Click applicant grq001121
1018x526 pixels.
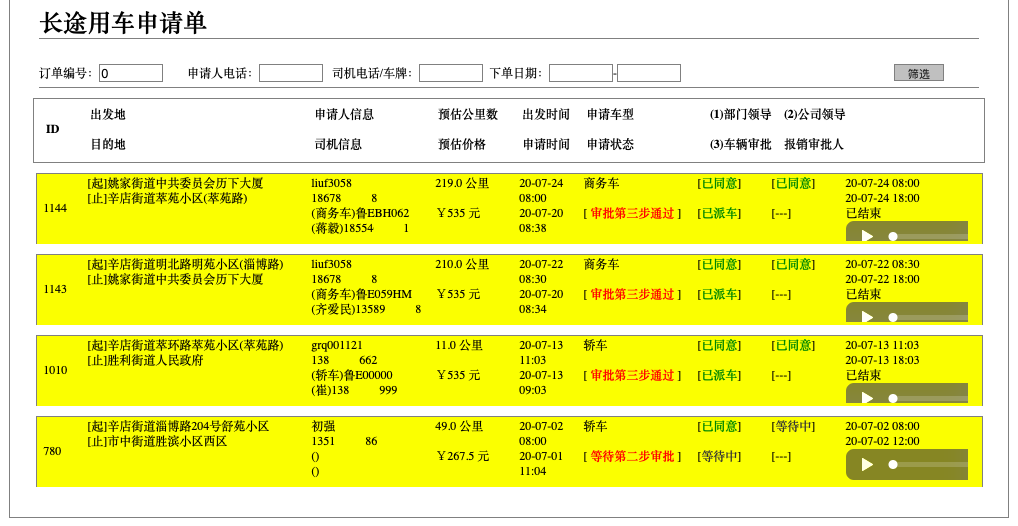337,346
